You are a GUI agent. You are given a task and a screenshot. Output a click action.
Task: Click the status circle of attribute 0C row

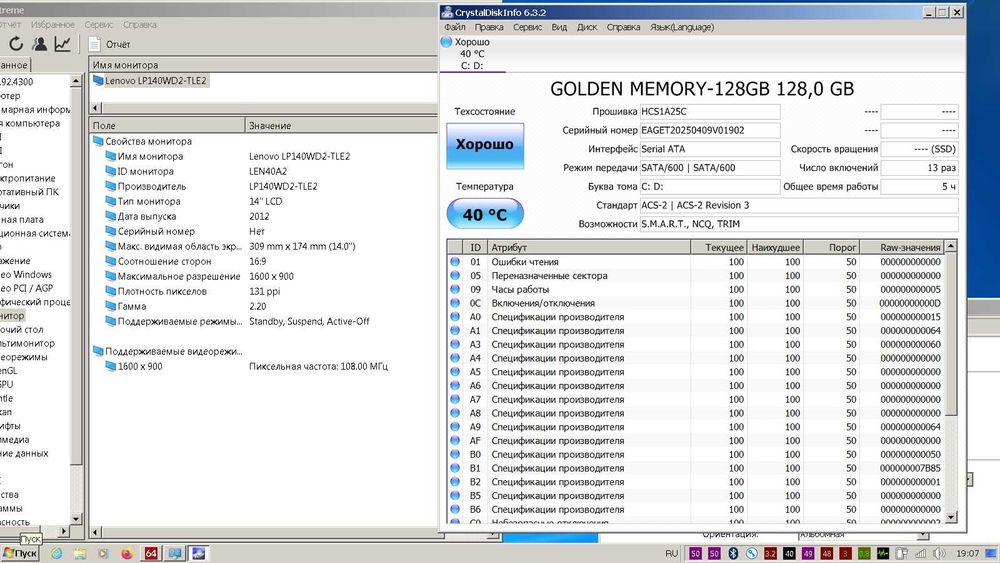pos(455,303)
